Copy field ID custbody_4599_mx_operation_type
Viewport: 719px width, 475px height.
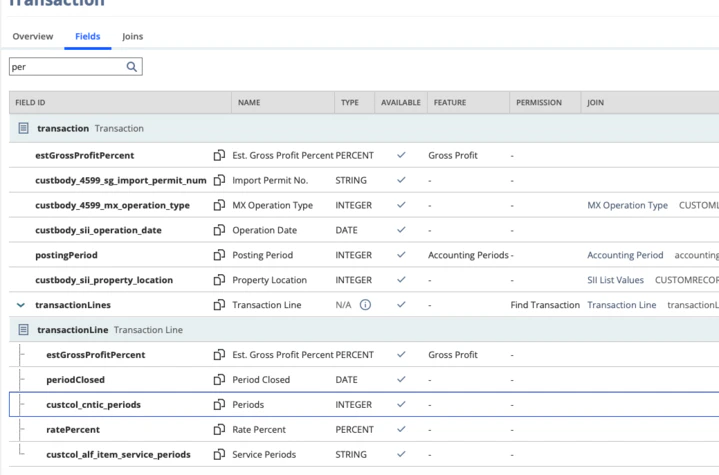(219, 205)
